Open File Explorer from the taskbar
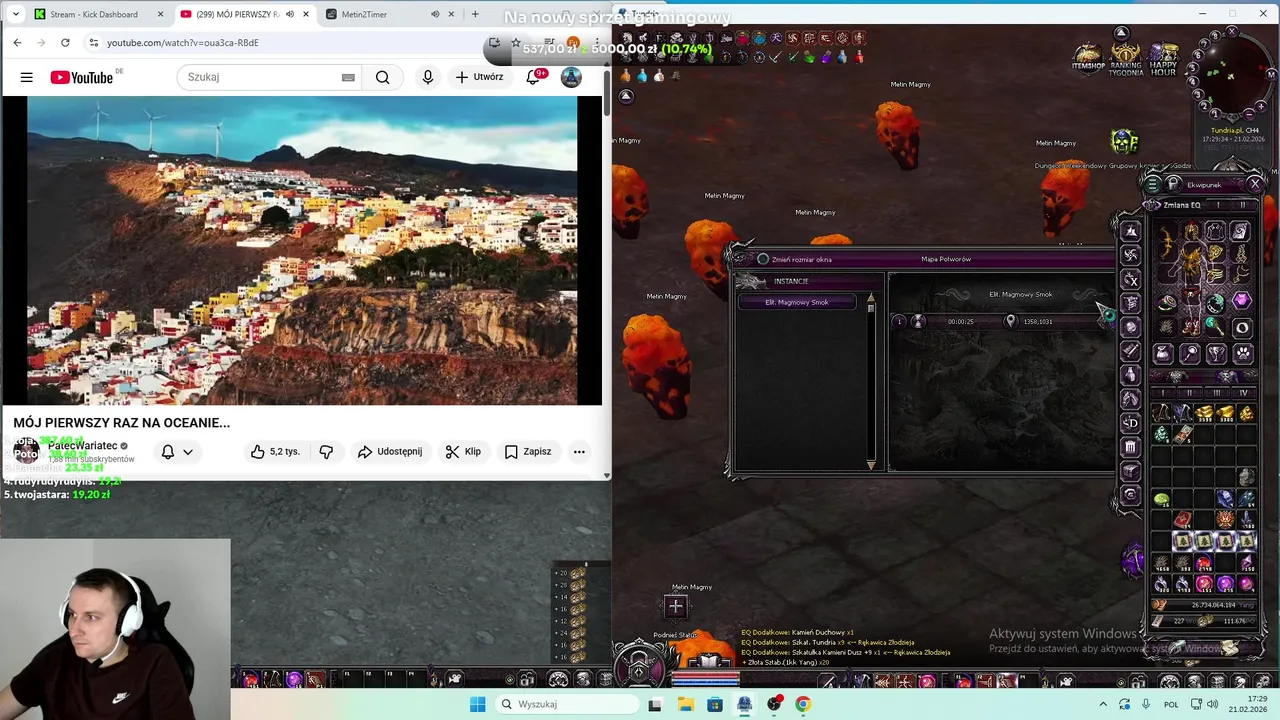The height and width of the screenshot is (720, 1280). (x=686, y=704)
